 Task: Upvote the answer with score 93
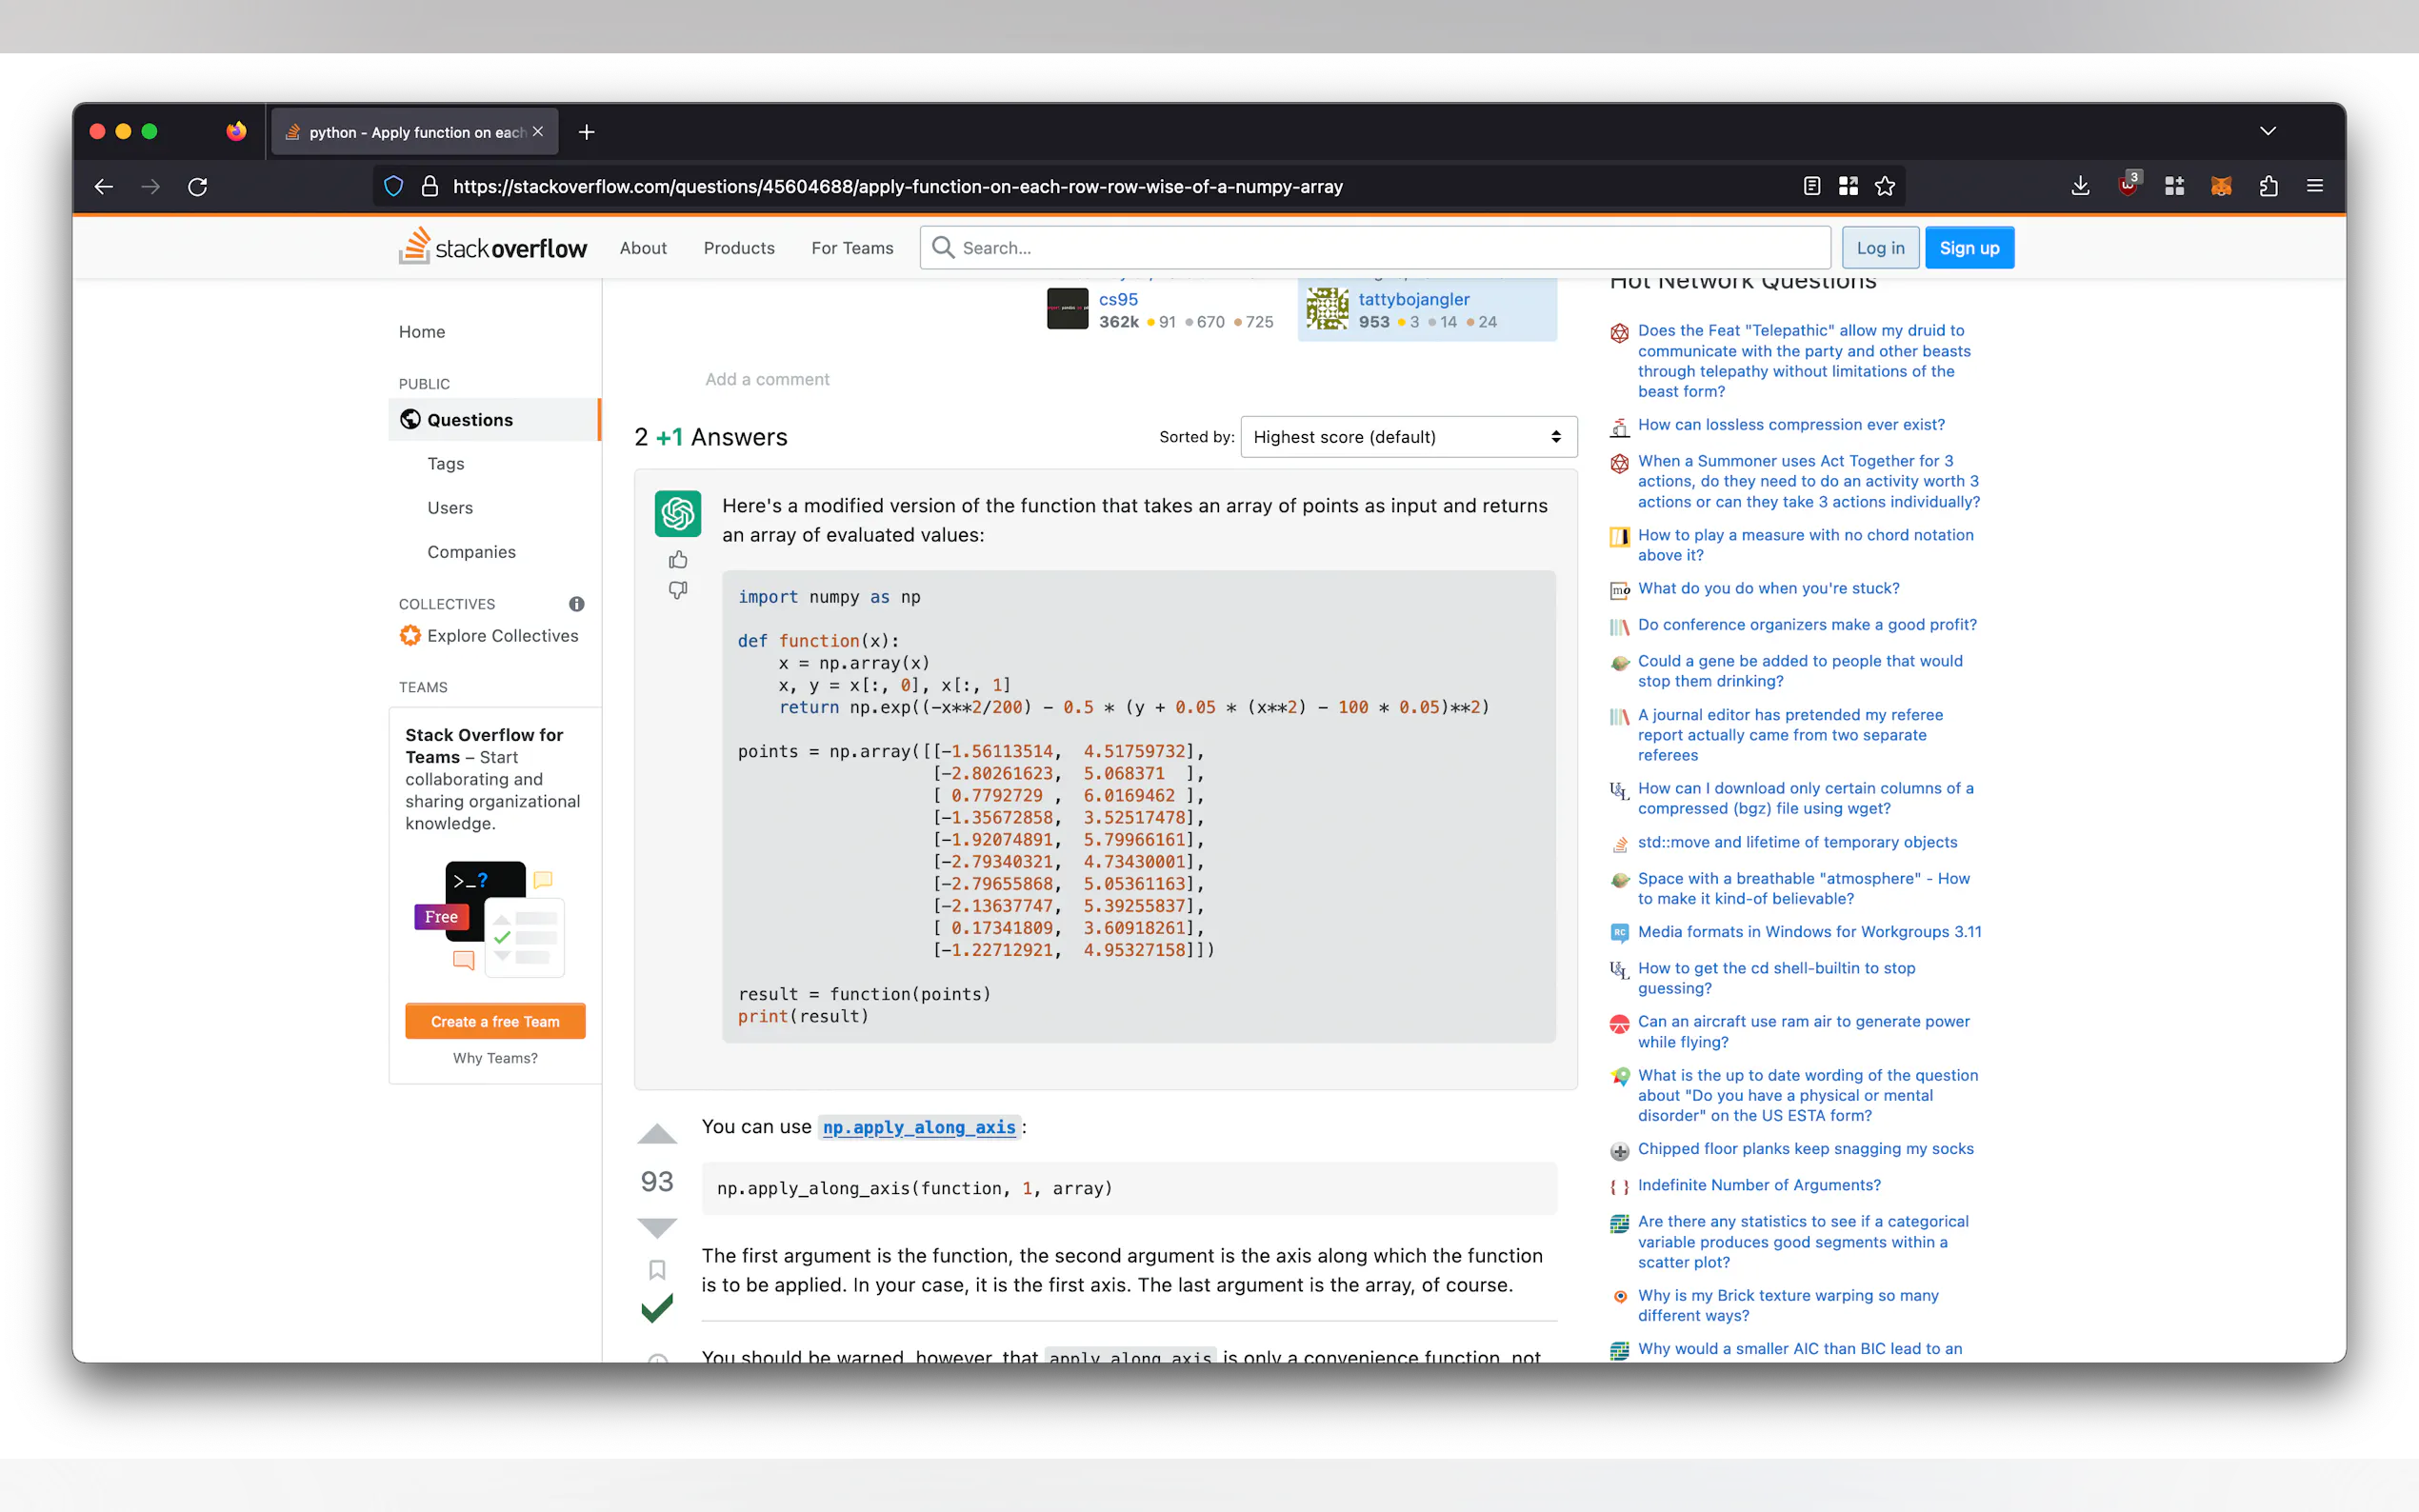point(657,1134)
